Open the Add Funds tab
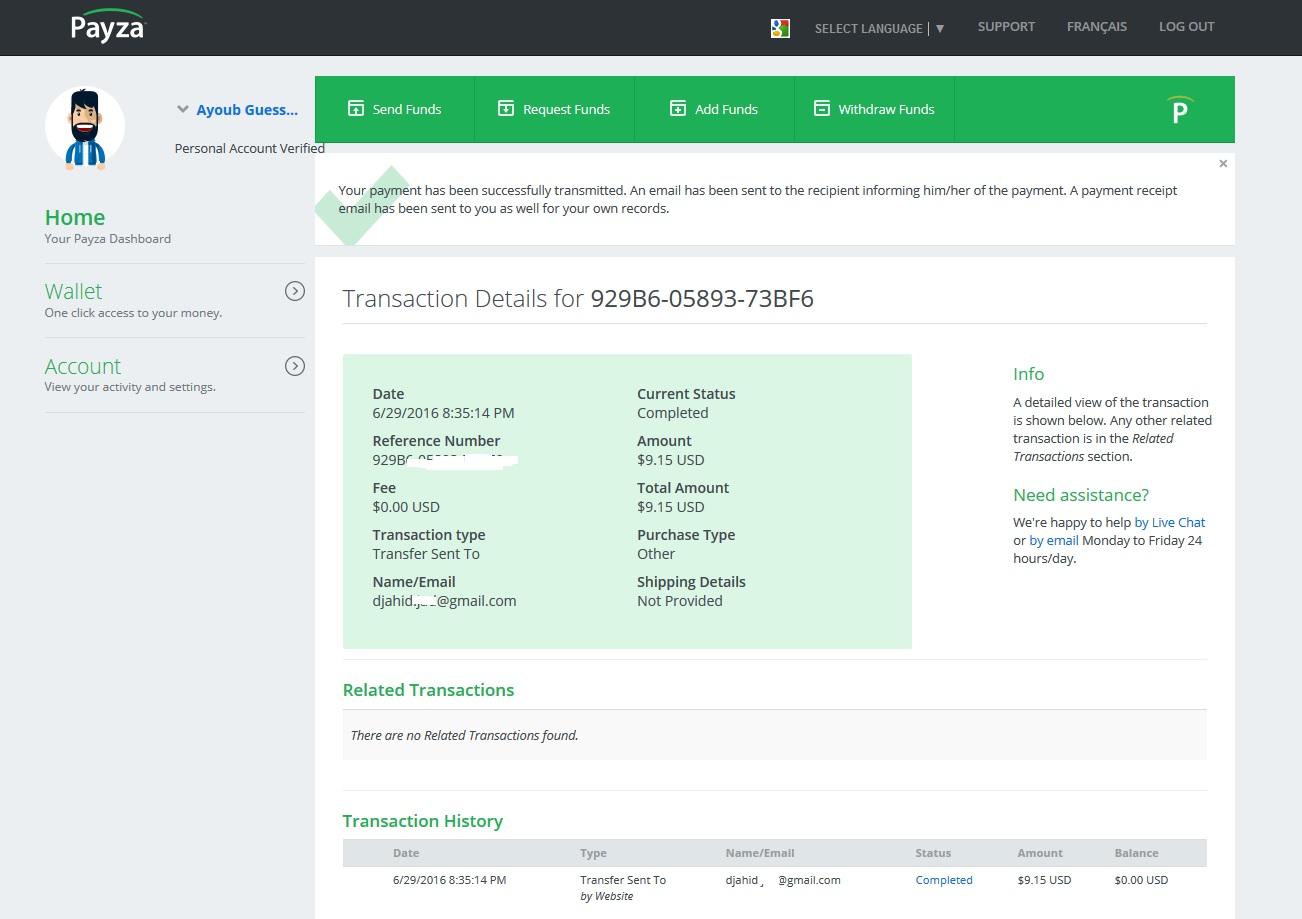The image size is (1302, 919). point(714,109)
